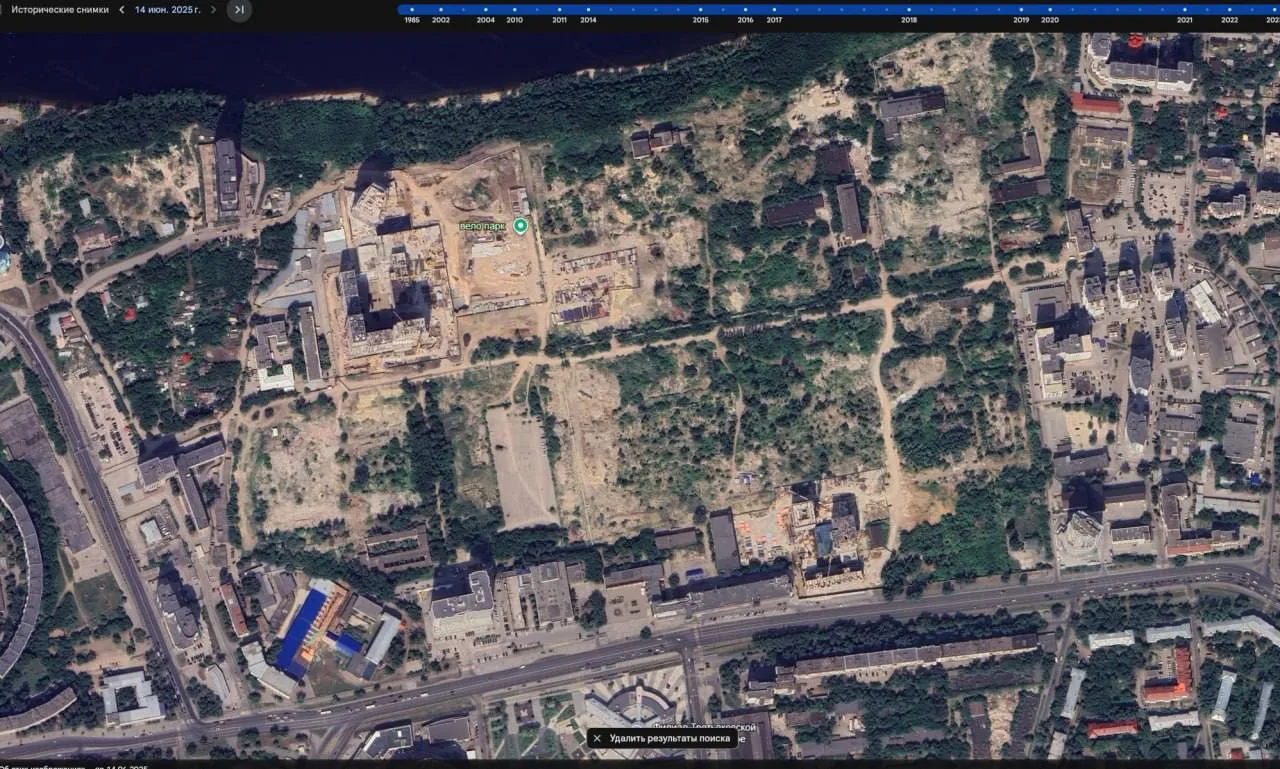Select the 2002 marker on the timeline
The image size is (1280, 769).
pos(441,10)
